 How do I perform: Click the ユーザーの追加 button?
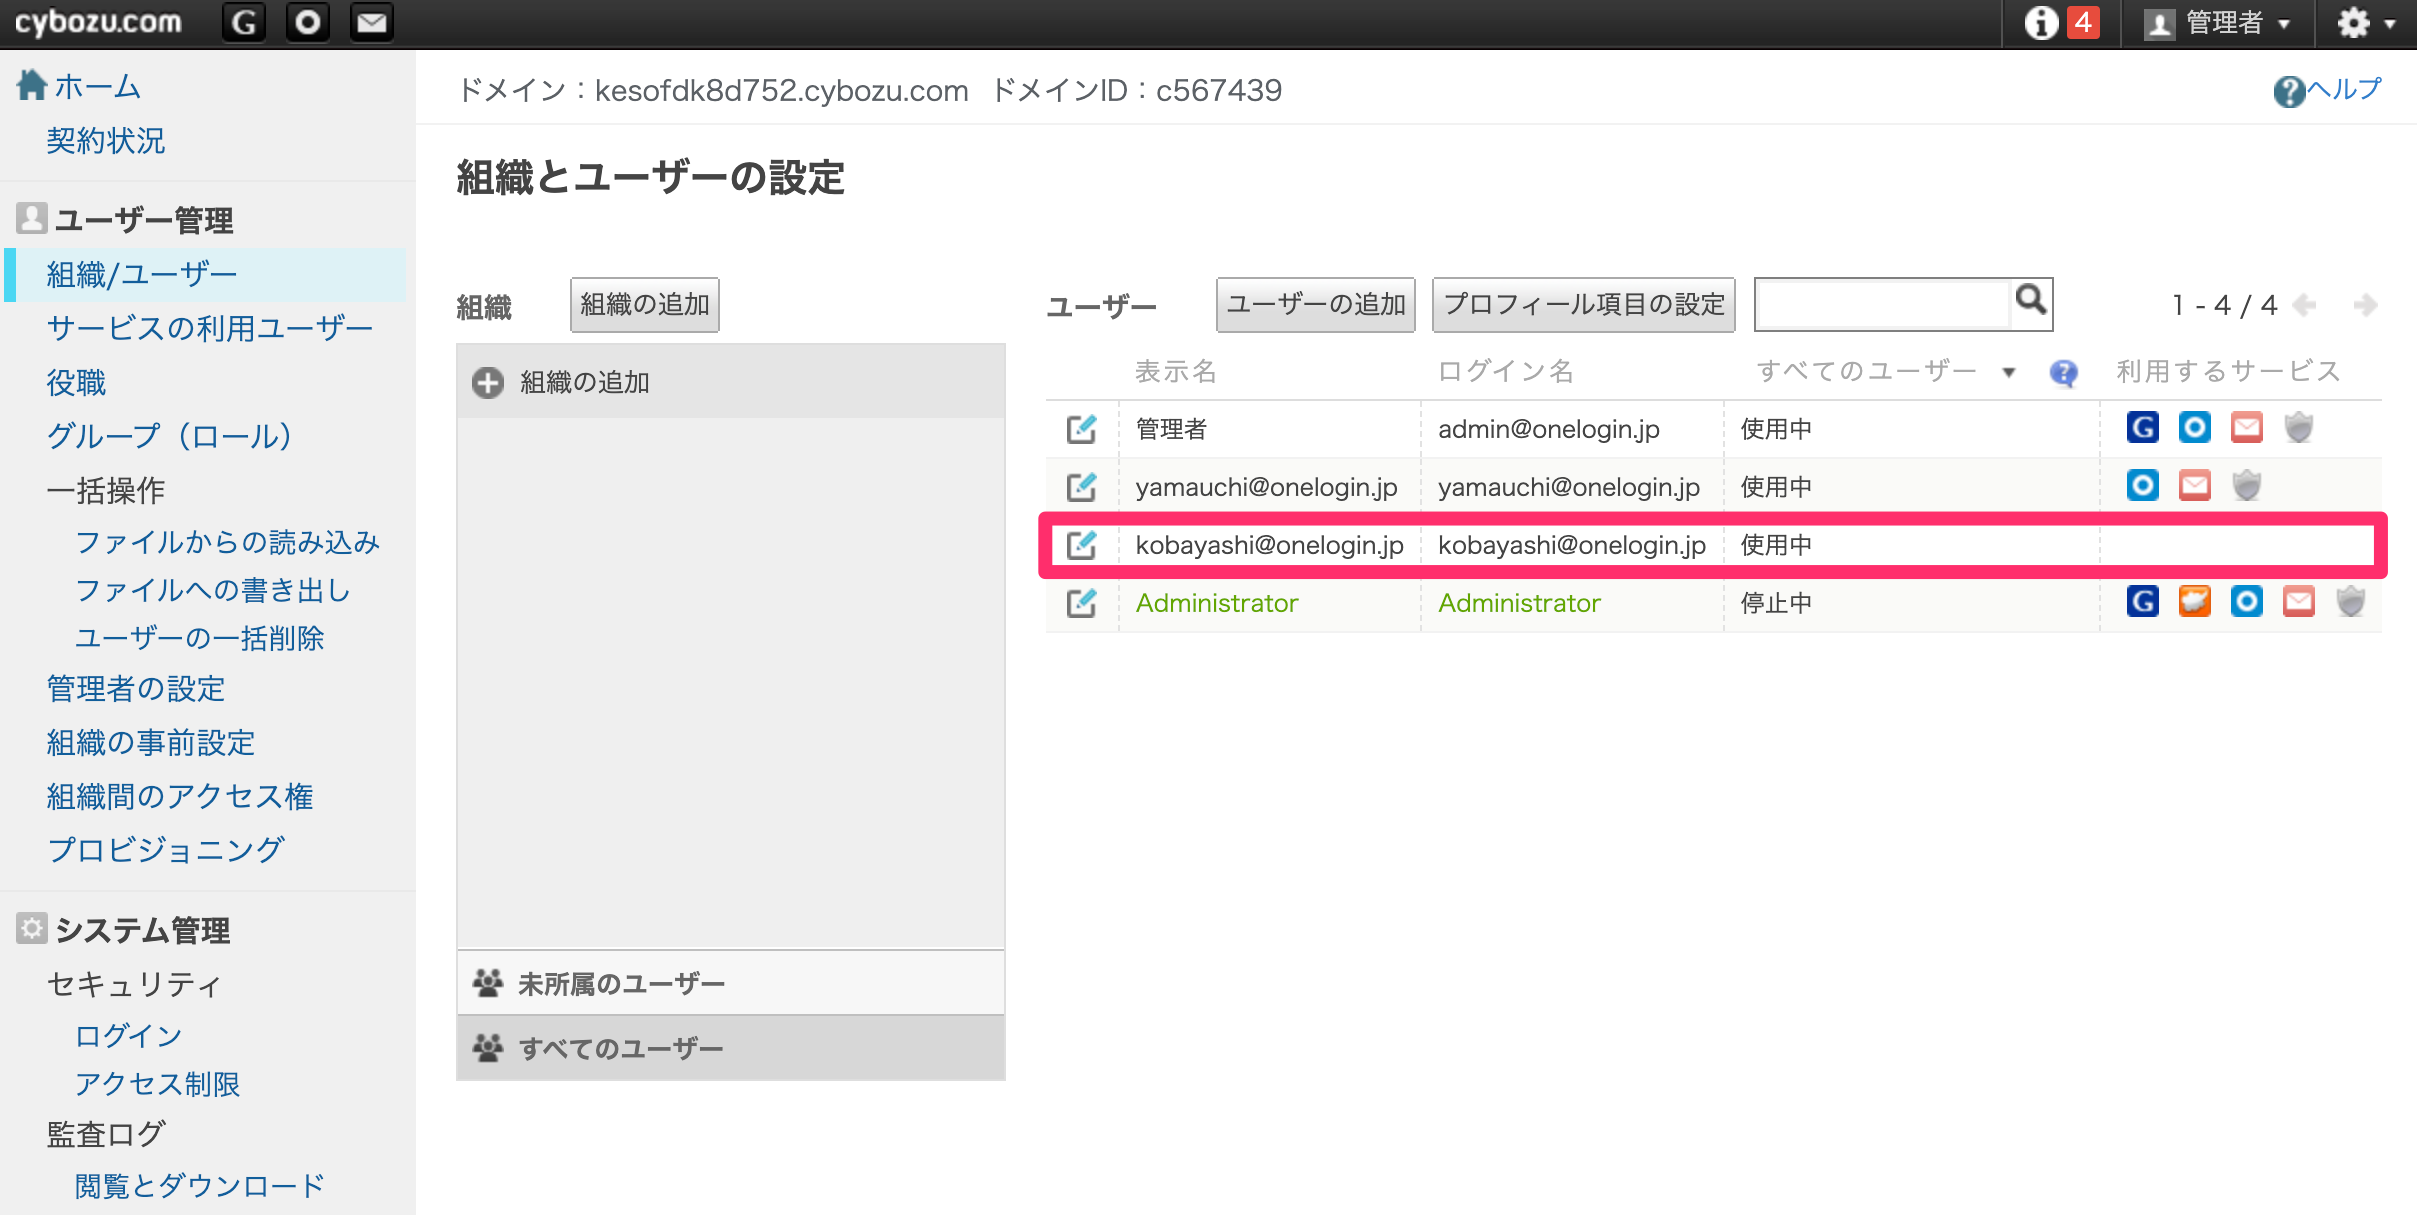click(1315, 304)
